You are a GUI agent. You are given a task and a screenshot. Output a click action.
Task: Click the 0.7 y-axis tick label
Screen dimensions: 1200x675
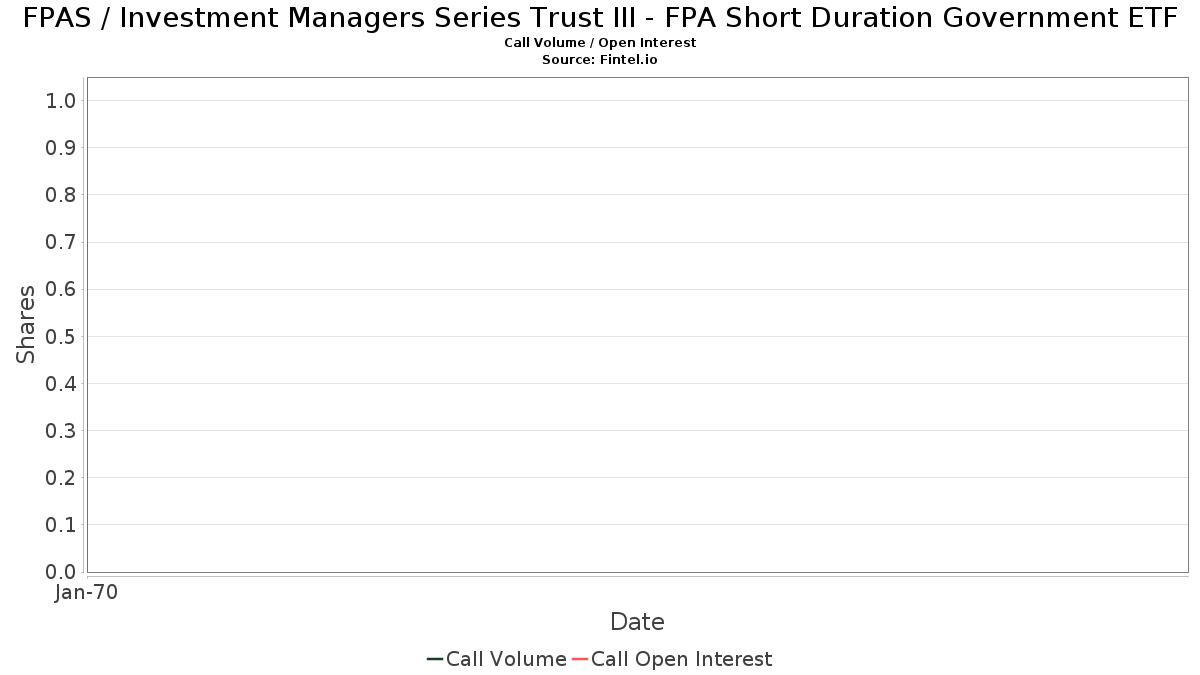pos(61,242)
